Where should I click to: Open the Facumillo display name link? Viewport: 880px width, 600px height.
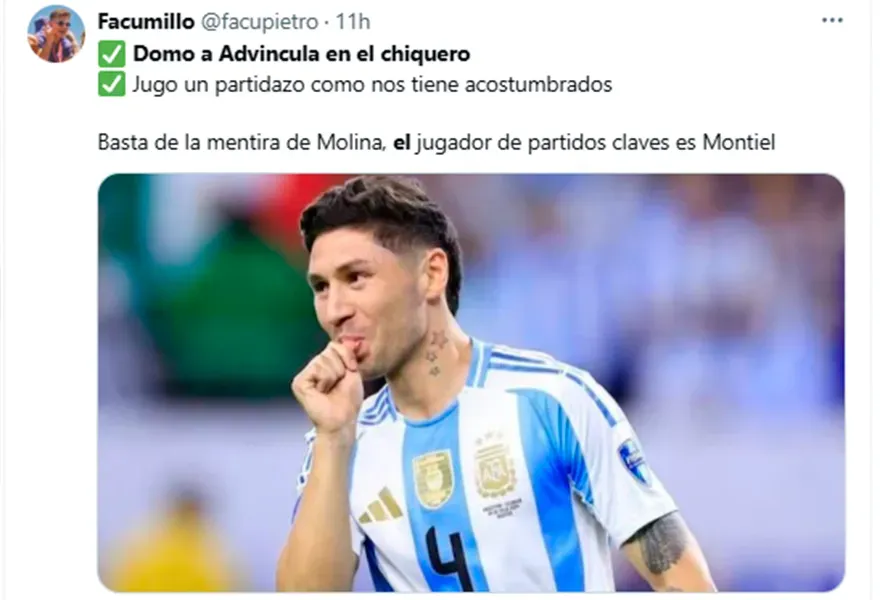pyautogui.click(x=146, y=22)
